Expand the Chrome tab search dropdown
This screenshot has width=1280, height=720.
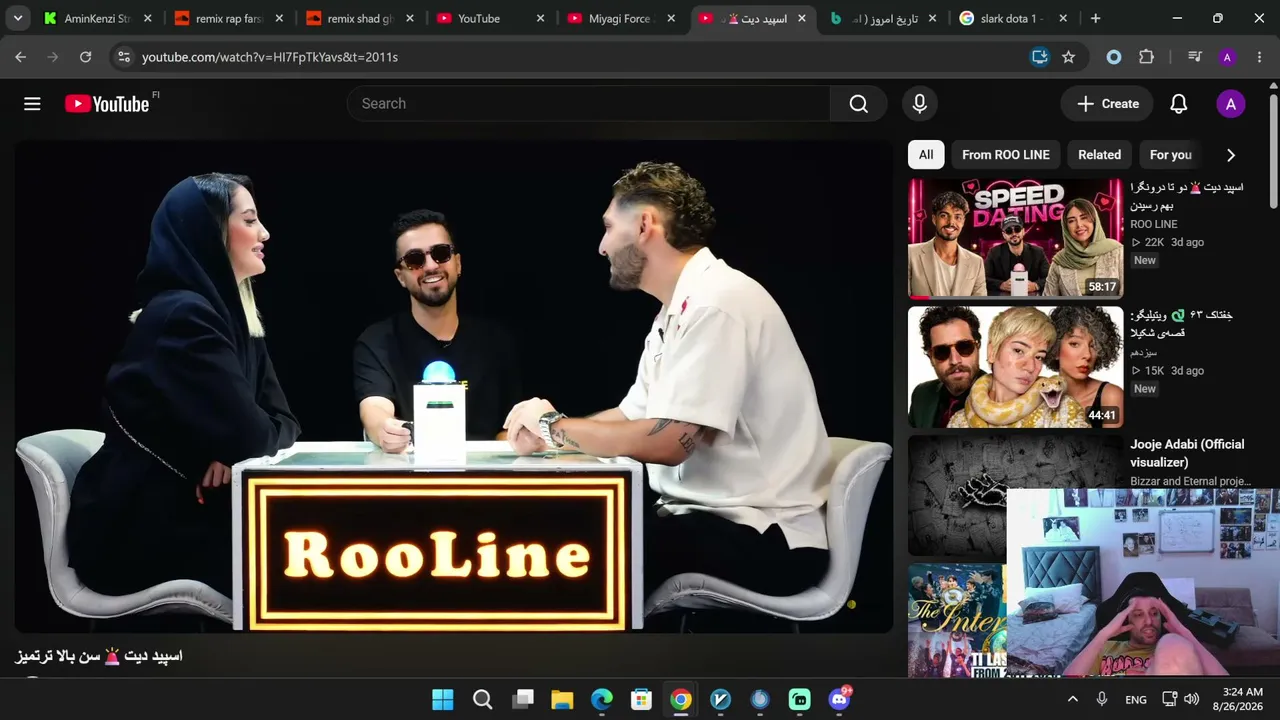(x=17, y=18)
